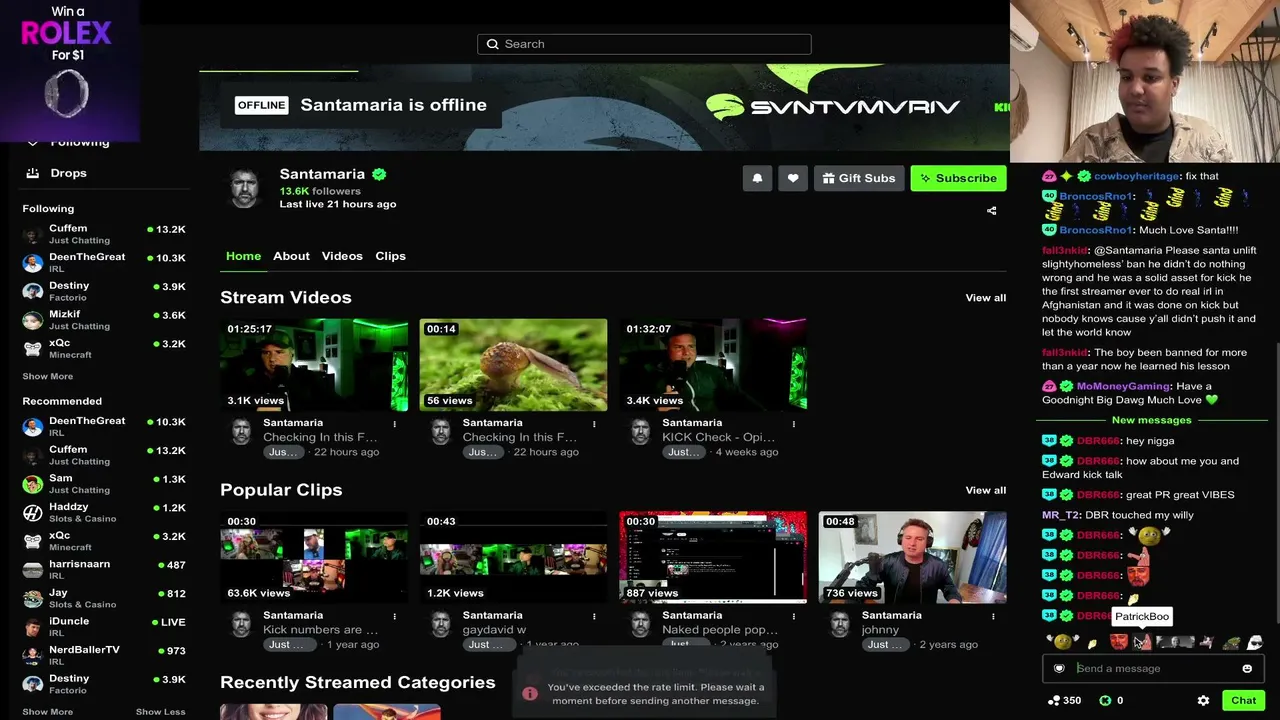Collapse the list with Show Less

(x=161, y=712)
